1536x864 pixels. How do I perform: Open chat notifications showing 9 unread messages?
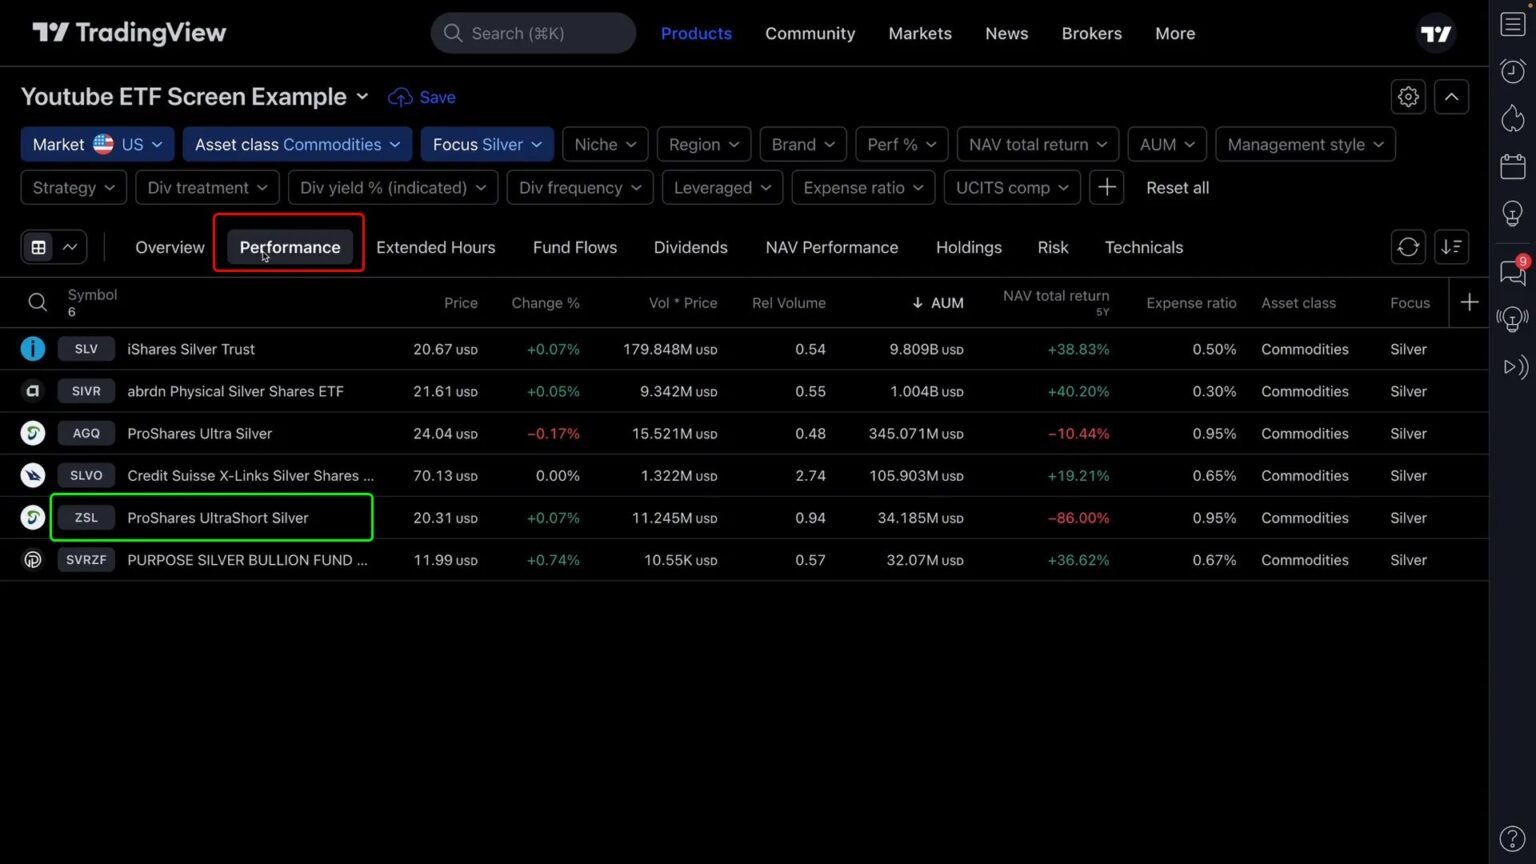[x=1512, y=273]
